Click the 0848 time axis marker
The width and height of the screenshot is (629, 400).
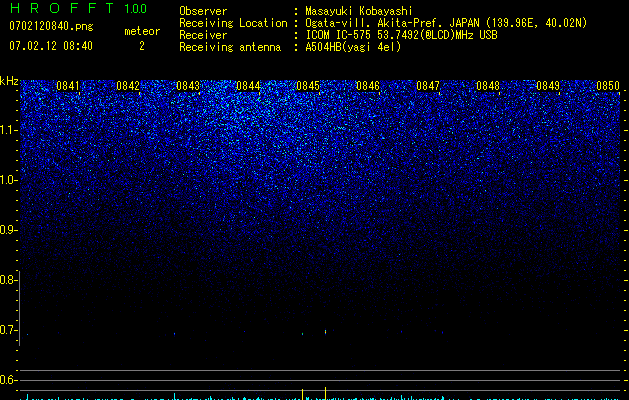488,86
